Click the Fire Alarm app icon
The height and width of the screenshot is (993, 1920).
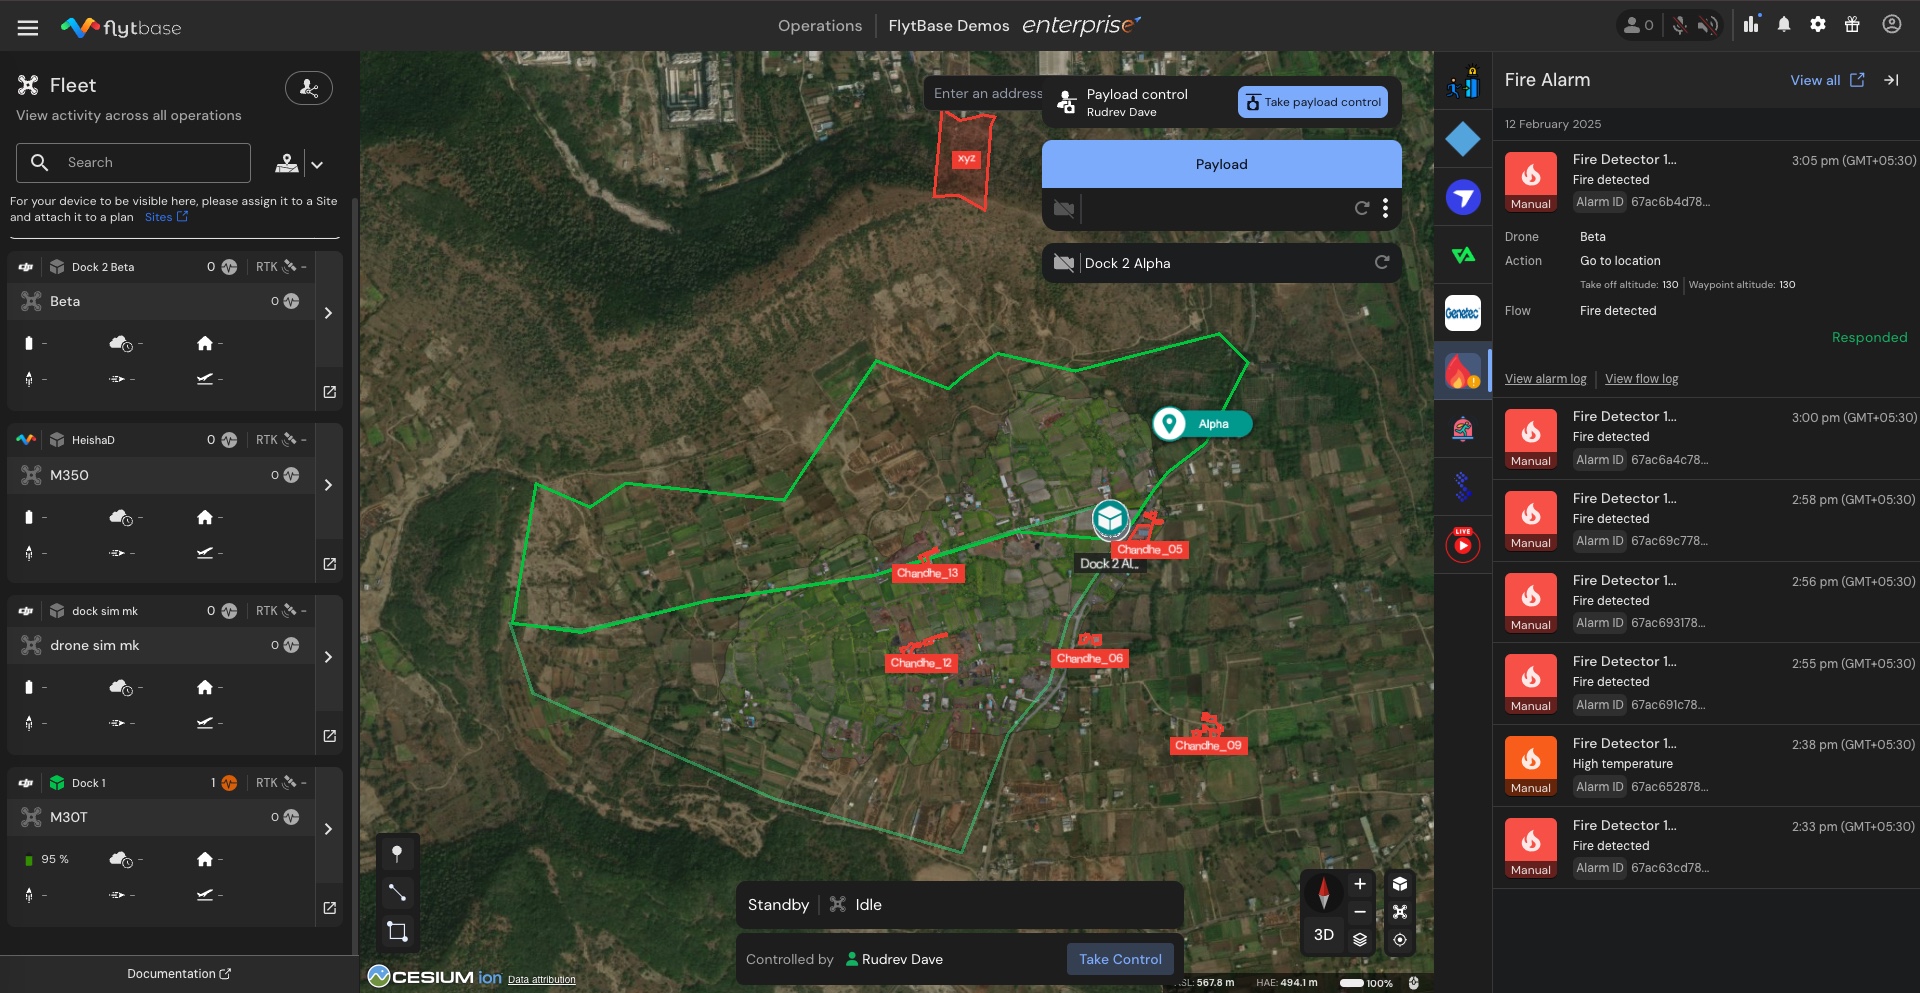click(1462, 372)
